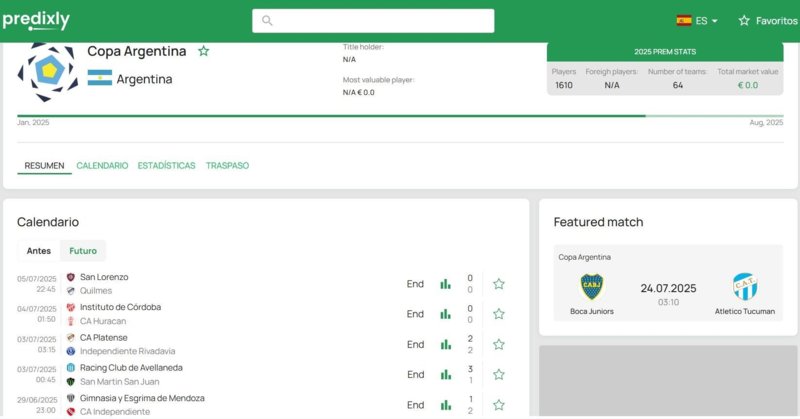Click the search magnifier icon
The image size is (800, 419).
tap(267, 20)
